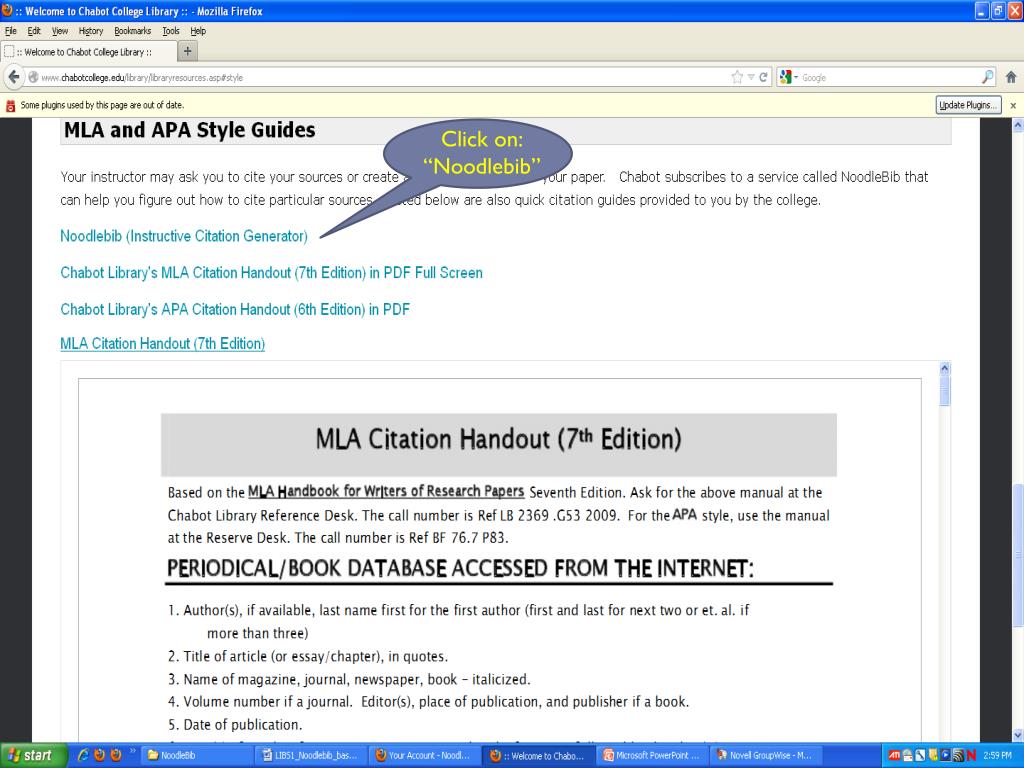
Task: Open the Edit menu
Action: 34,31
